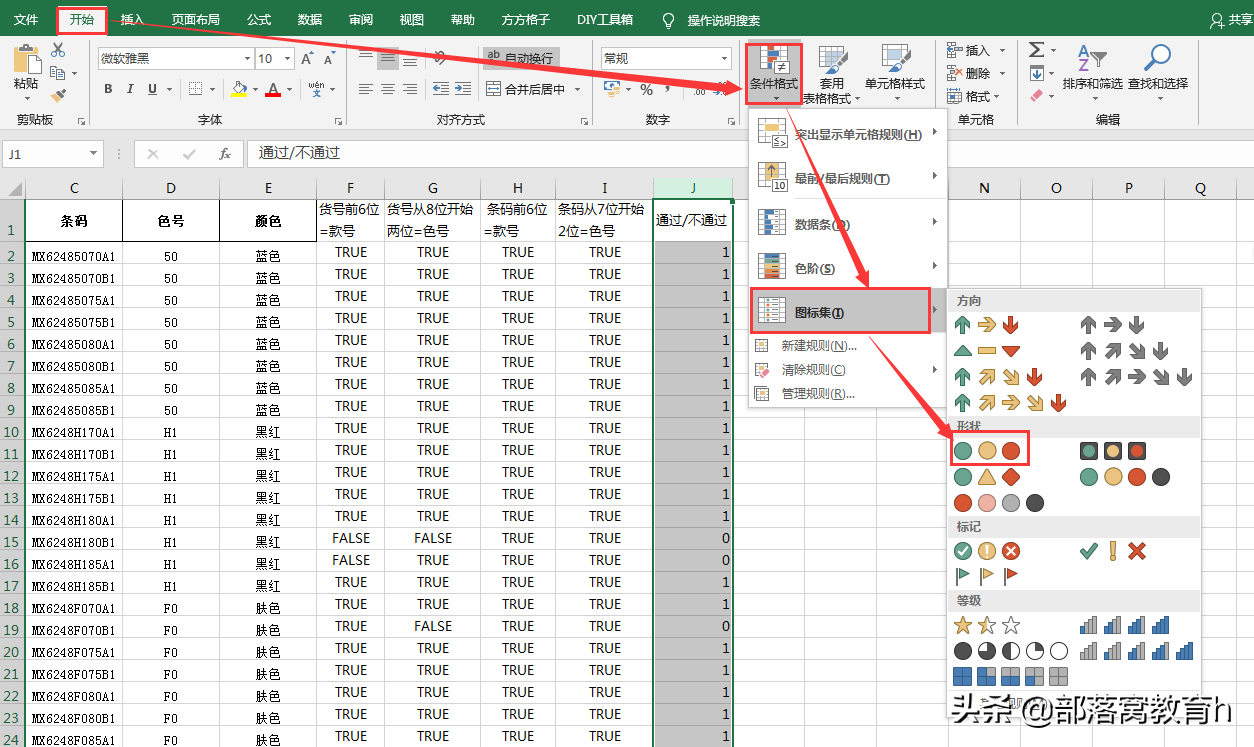Click 新建规则 (New Rule) entry

(817, 346)
